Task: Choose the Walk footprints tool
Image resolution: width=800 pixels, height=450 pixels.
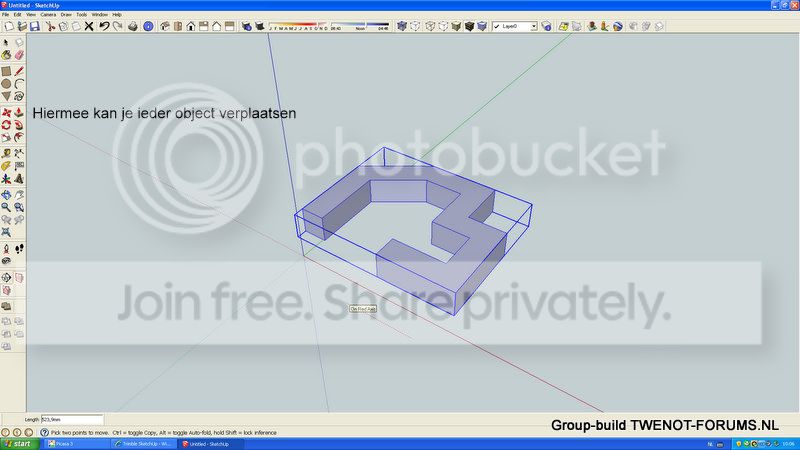Action: 19,249
